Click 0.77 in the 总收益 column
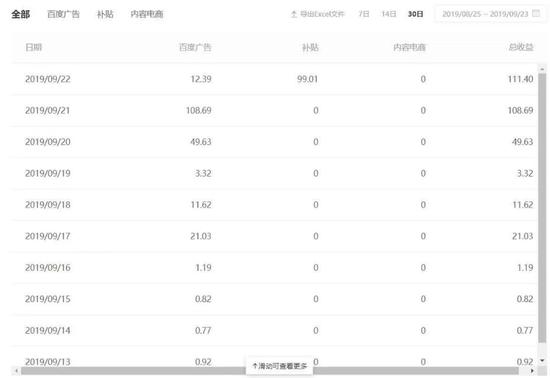Image resolution: width=550 pixels, height=378 pixels. click(525, 330)
